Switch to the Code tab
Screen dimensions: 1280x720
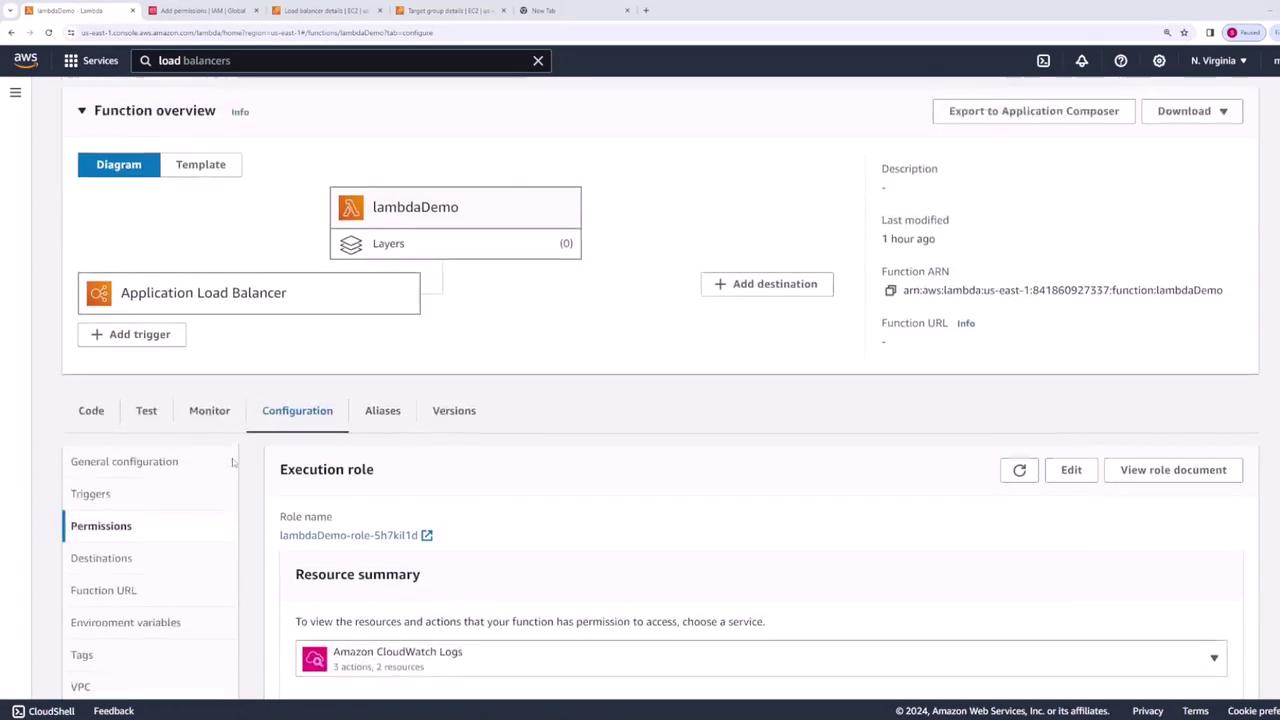[x=91, y=411]
